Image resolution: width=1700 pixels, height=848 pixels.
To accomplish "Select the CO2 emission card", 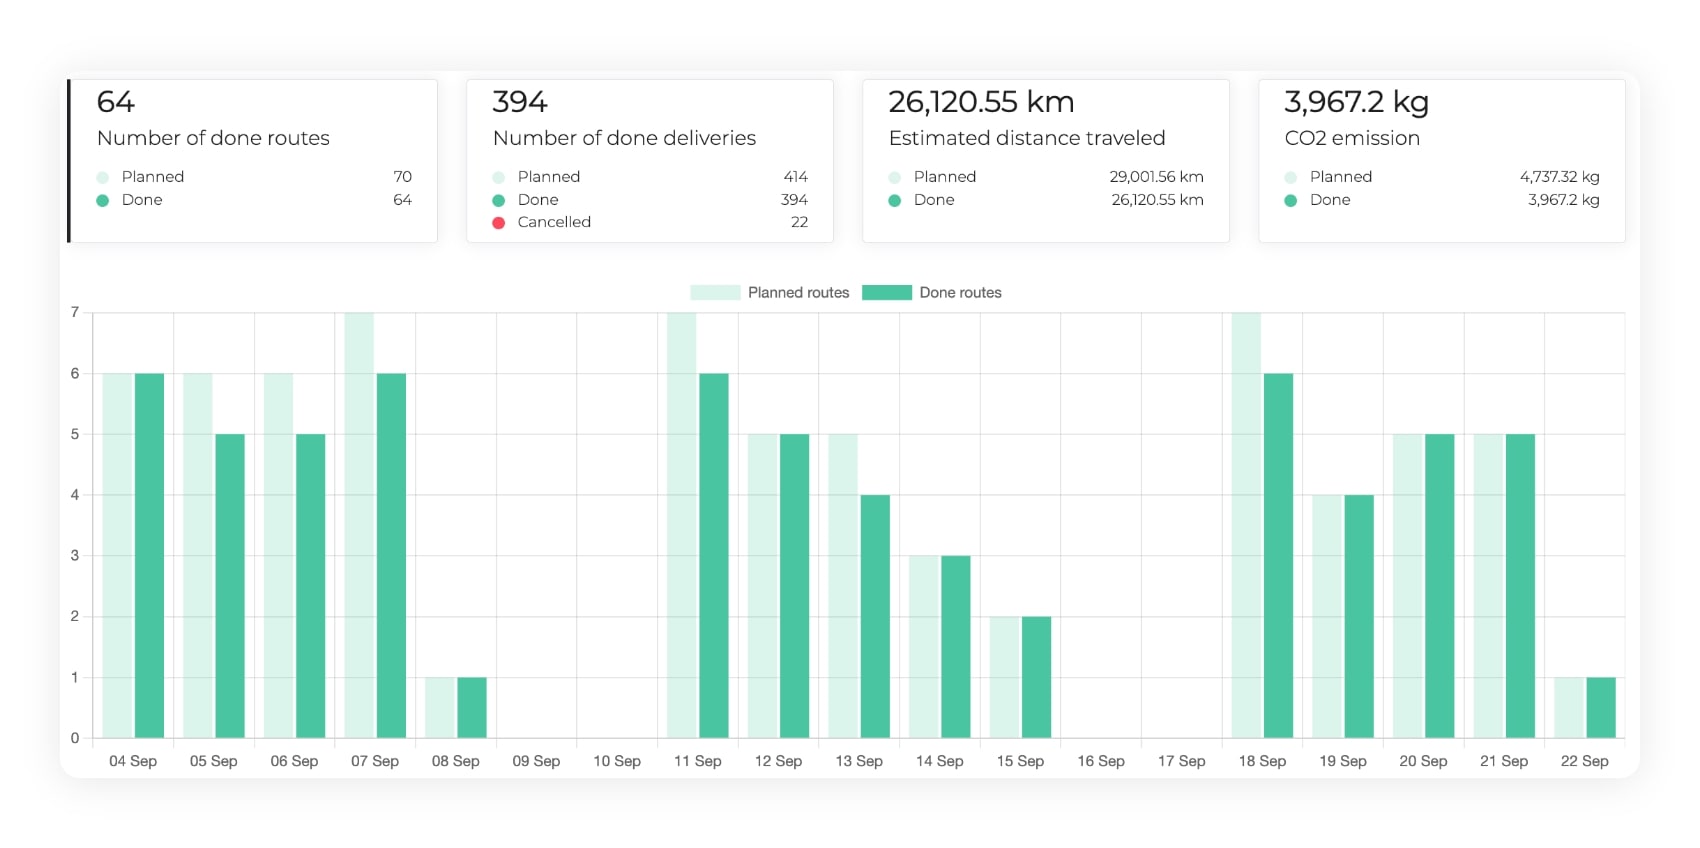I will pos(1441,160).
